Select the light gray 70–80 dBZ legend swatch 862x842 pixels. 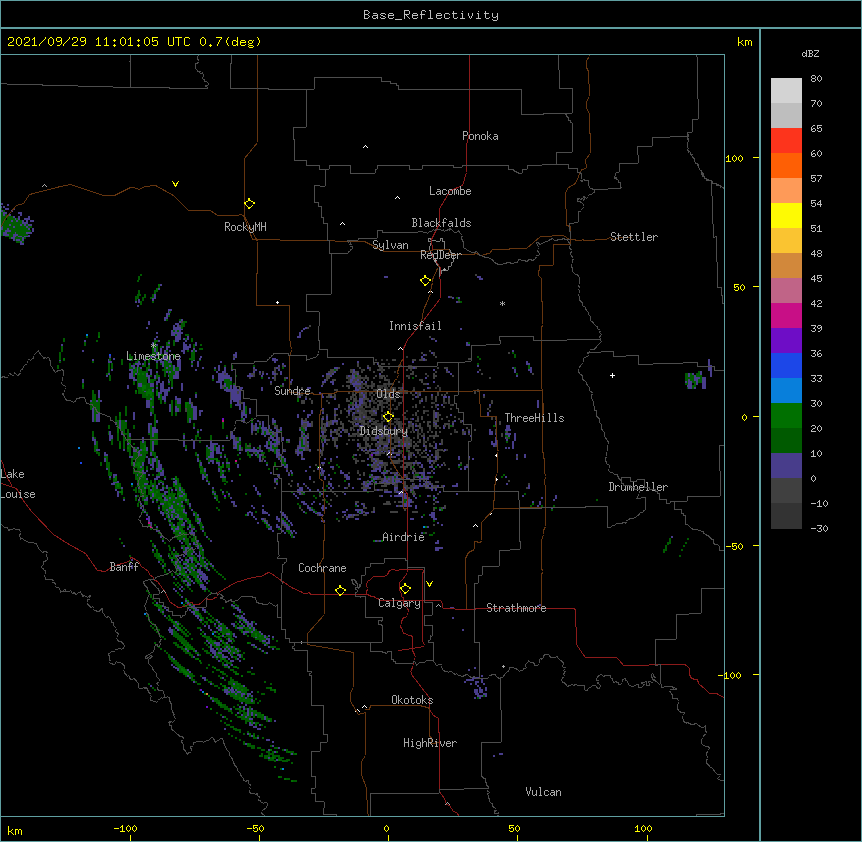point(786,91)
